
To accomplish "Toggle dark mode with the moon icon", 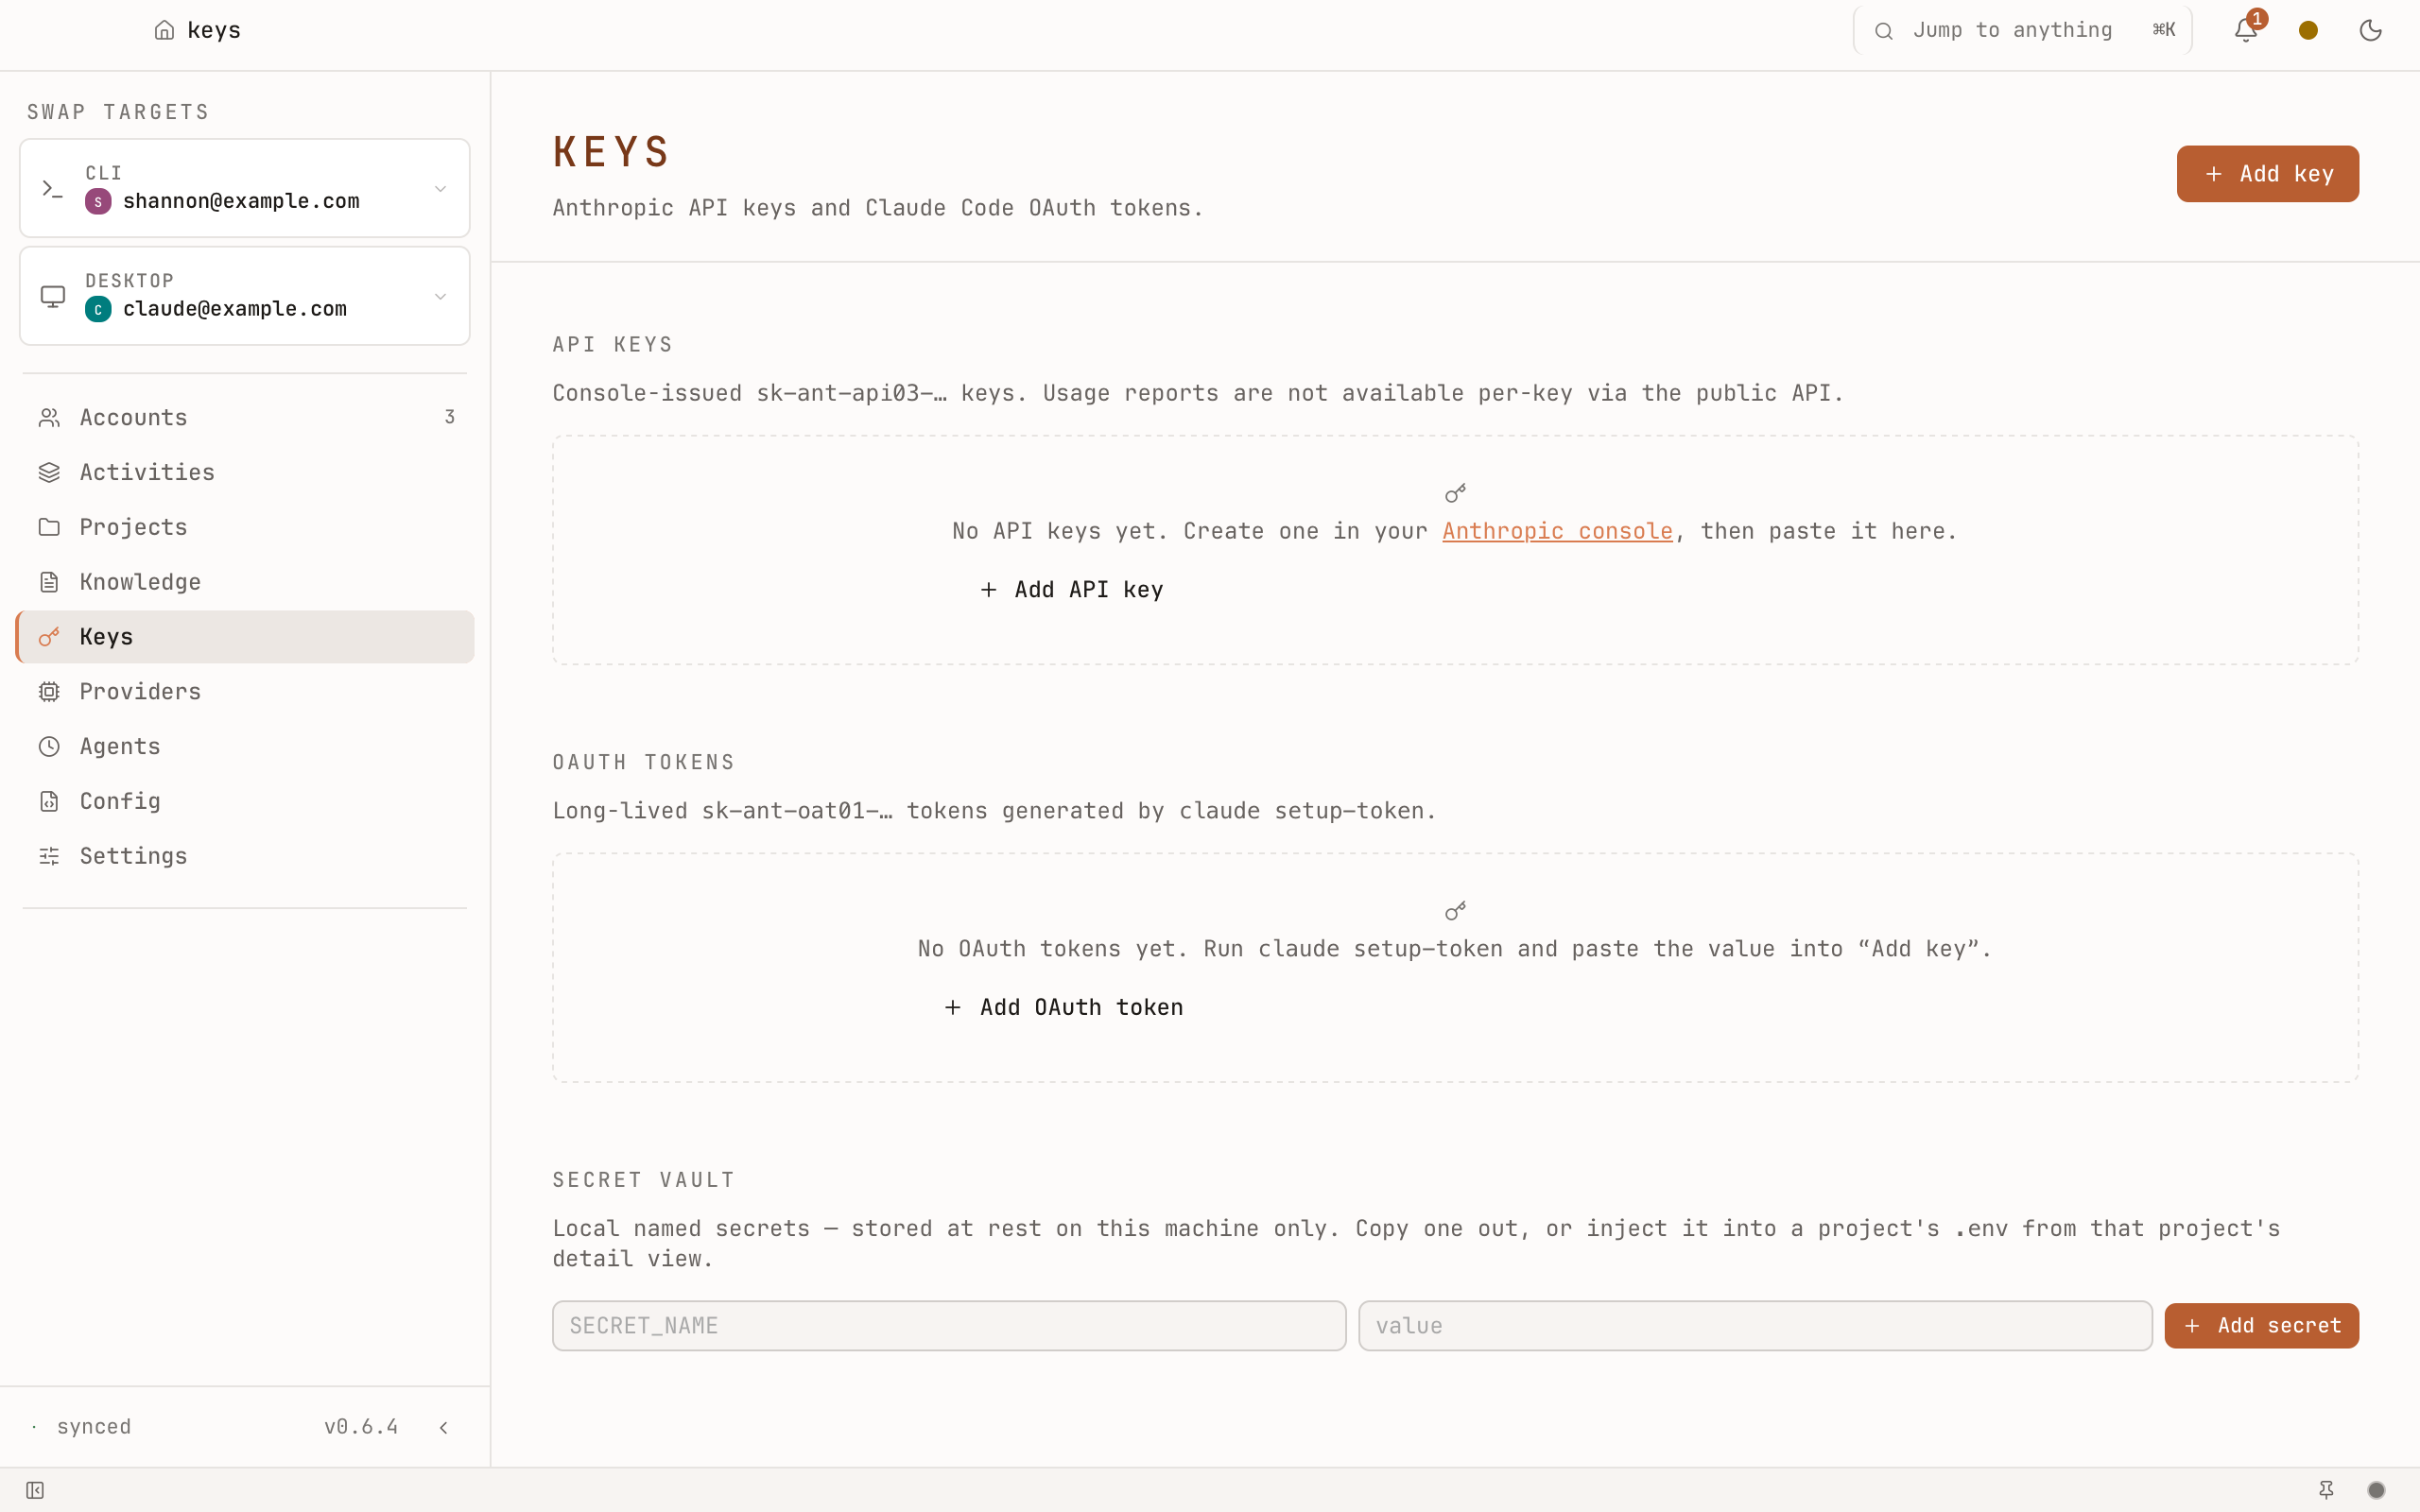I will click(x=2370, y=30).
